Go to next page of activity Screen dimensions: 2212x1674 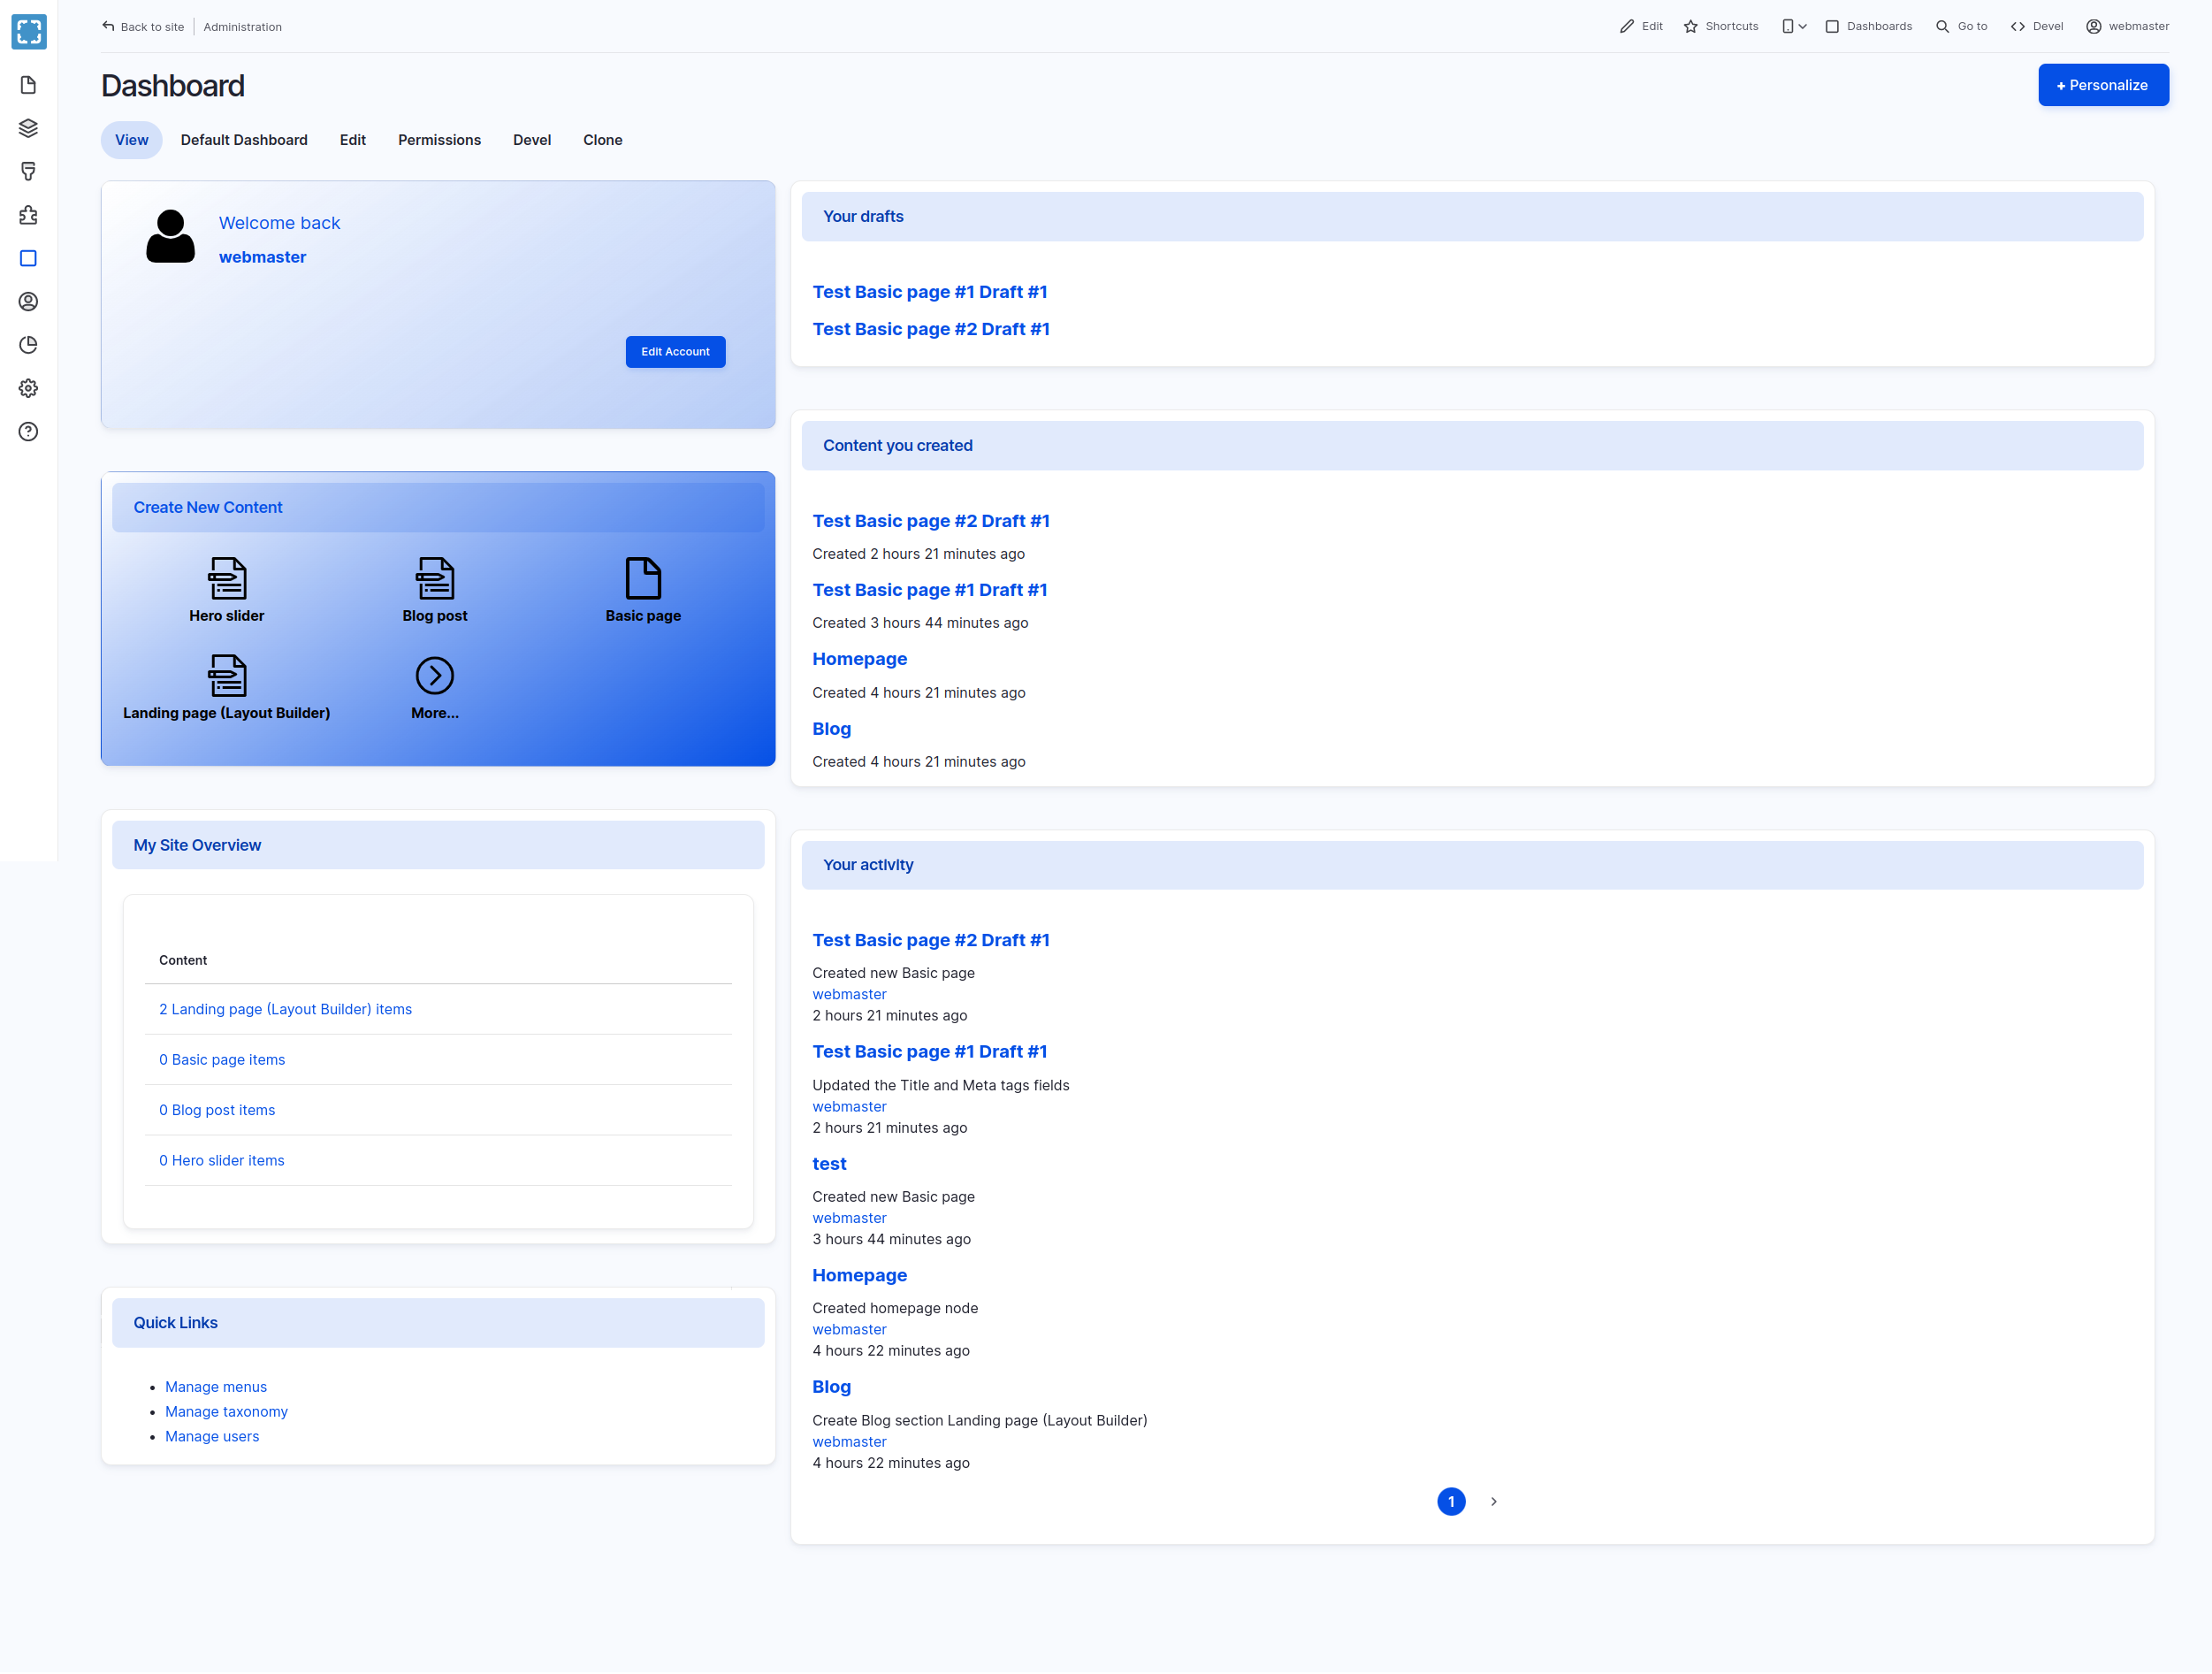(x=1493, y=1501)
